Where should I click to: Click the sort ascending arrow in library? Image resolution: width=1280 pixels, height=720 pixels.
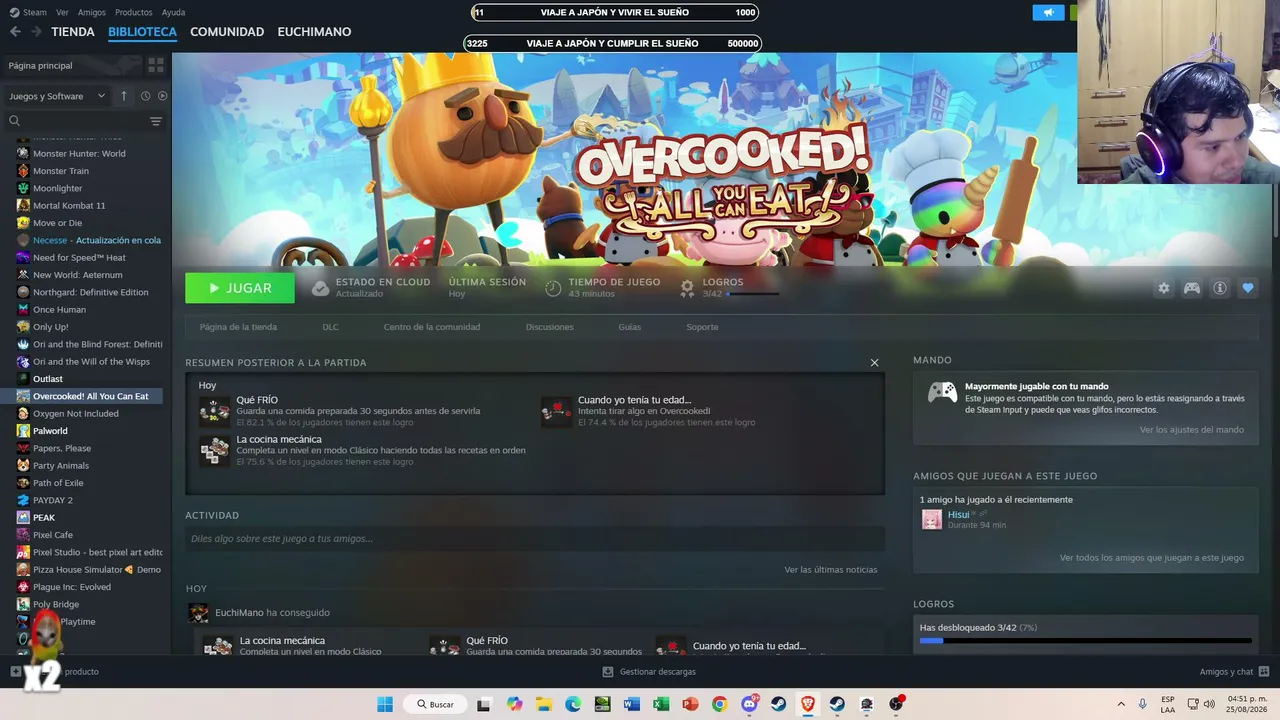click(x=124, y=96)
